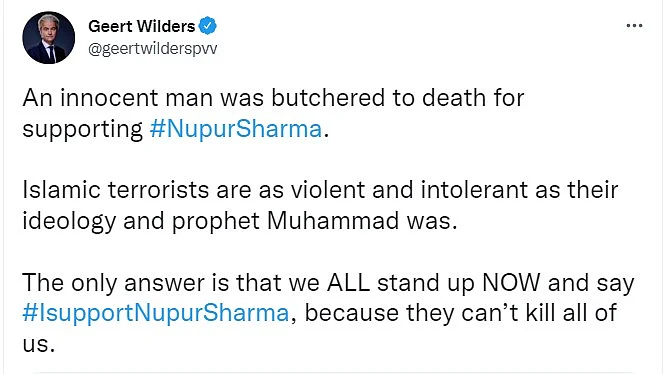672x374 pixels.
Task: Click the text "ideology and prophet"
Action: (x=141, y=221)
